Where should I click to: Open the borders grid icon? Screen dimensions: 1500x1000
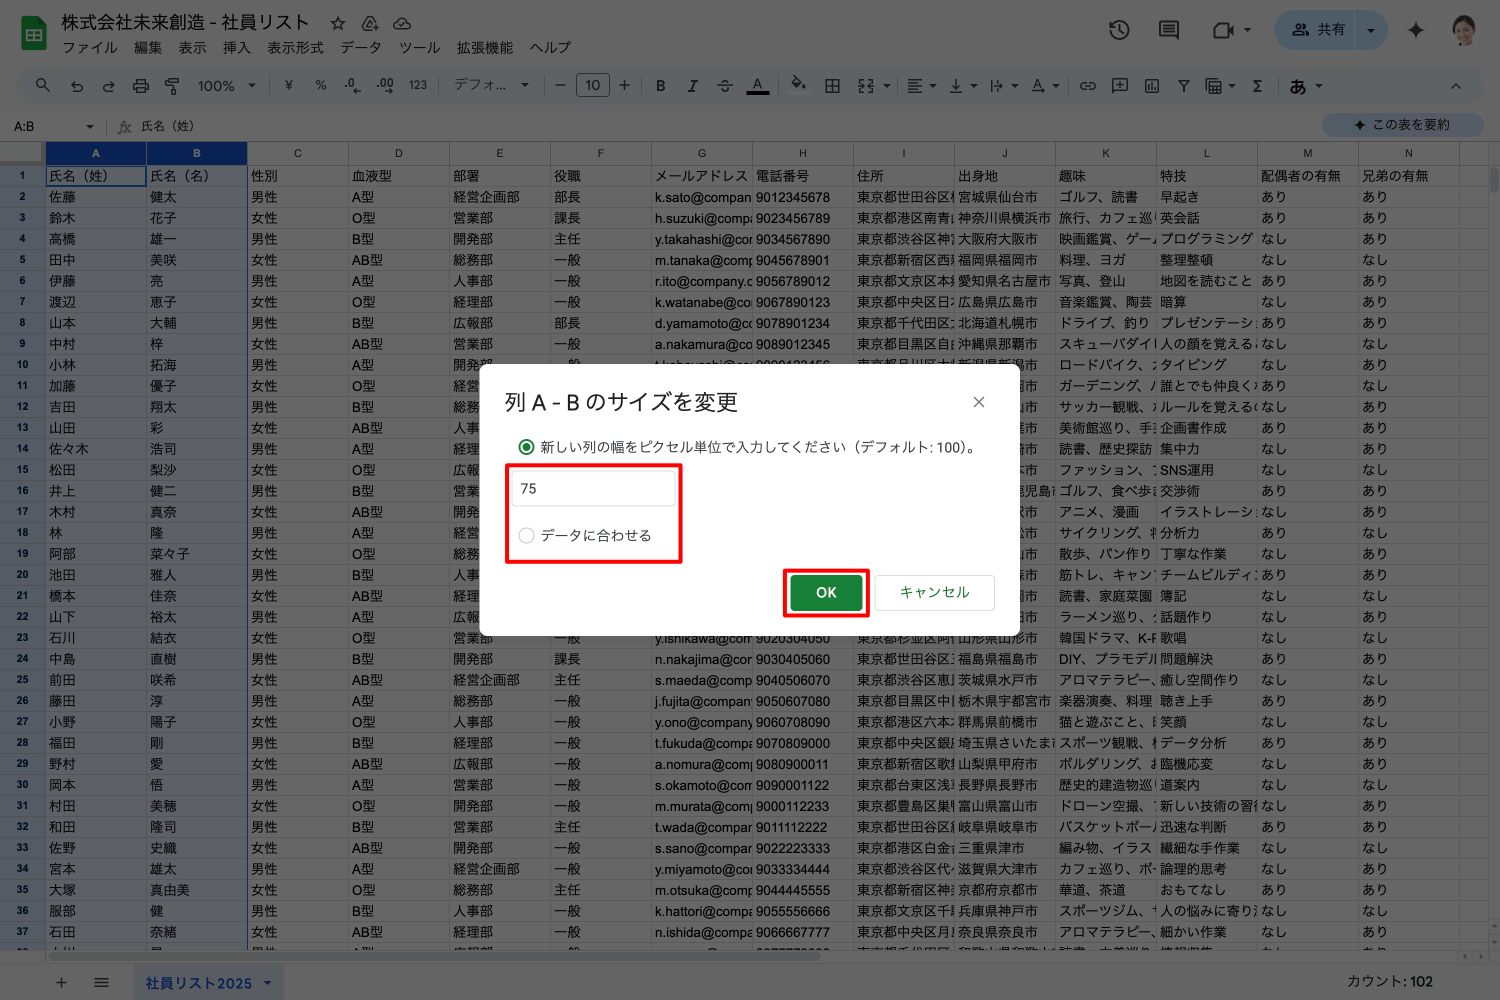click(x=832, y=86)
